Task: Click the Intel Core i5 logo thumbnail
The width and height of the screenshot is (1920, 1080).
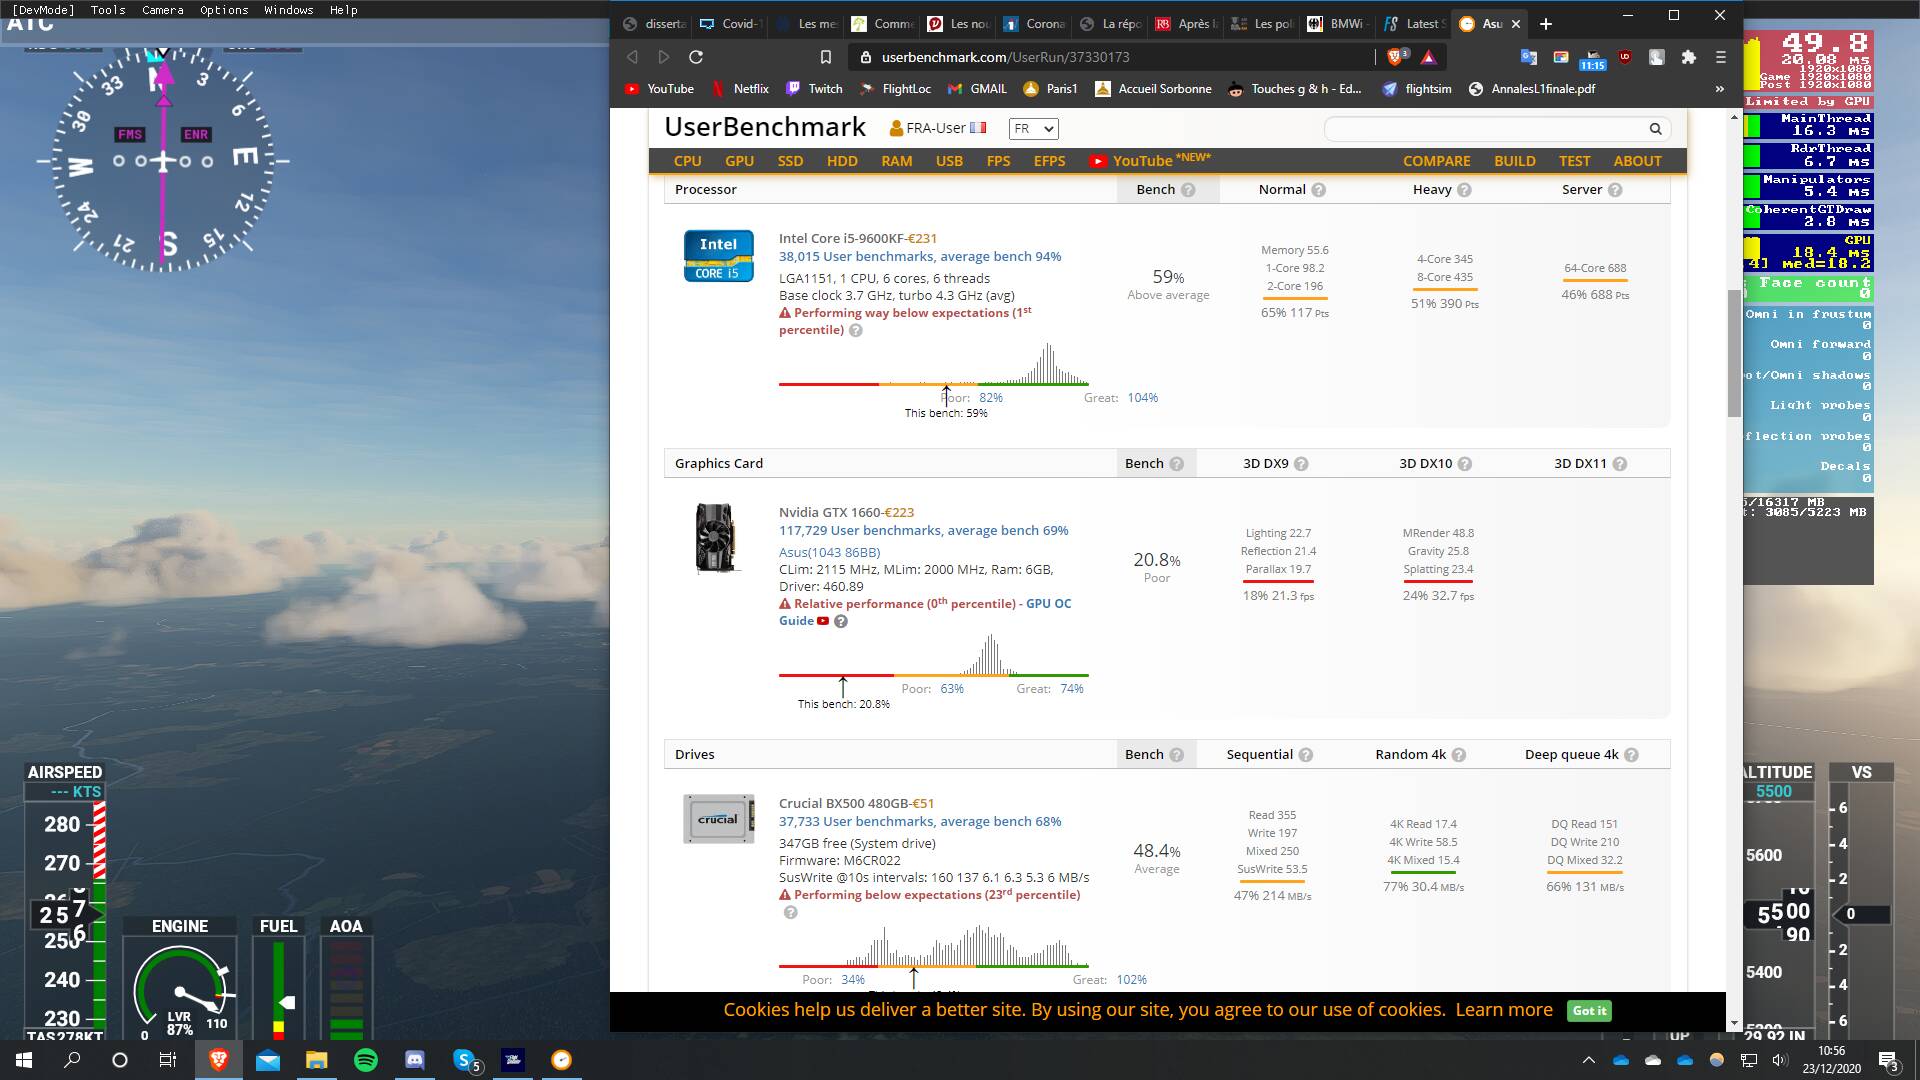Action: [718, 256]
